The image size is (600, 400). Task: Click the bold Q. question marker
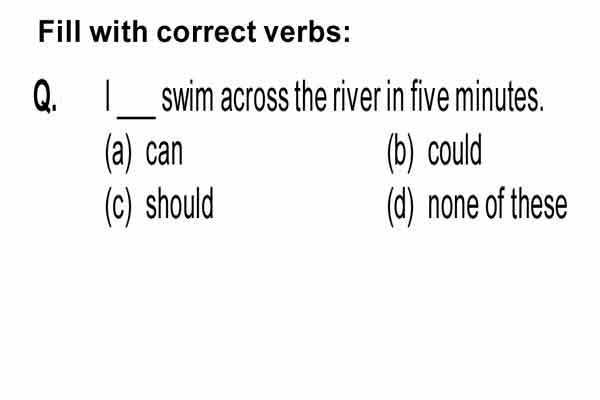coord(45,96)
